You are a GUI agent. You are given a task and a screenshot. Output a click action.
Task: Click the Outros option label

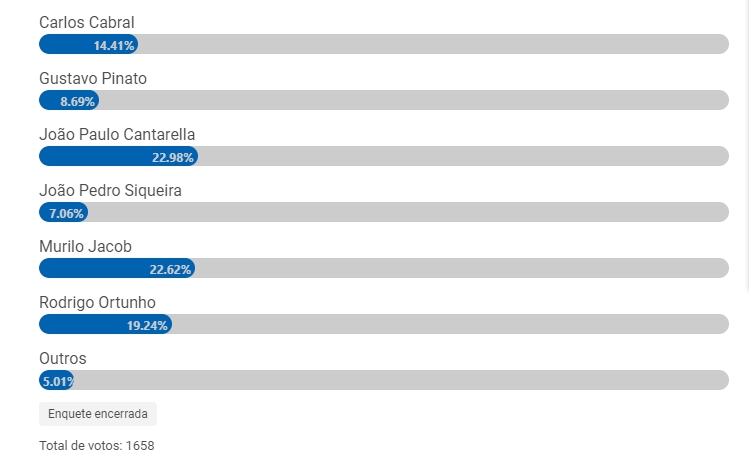click(x=63, y=358)
